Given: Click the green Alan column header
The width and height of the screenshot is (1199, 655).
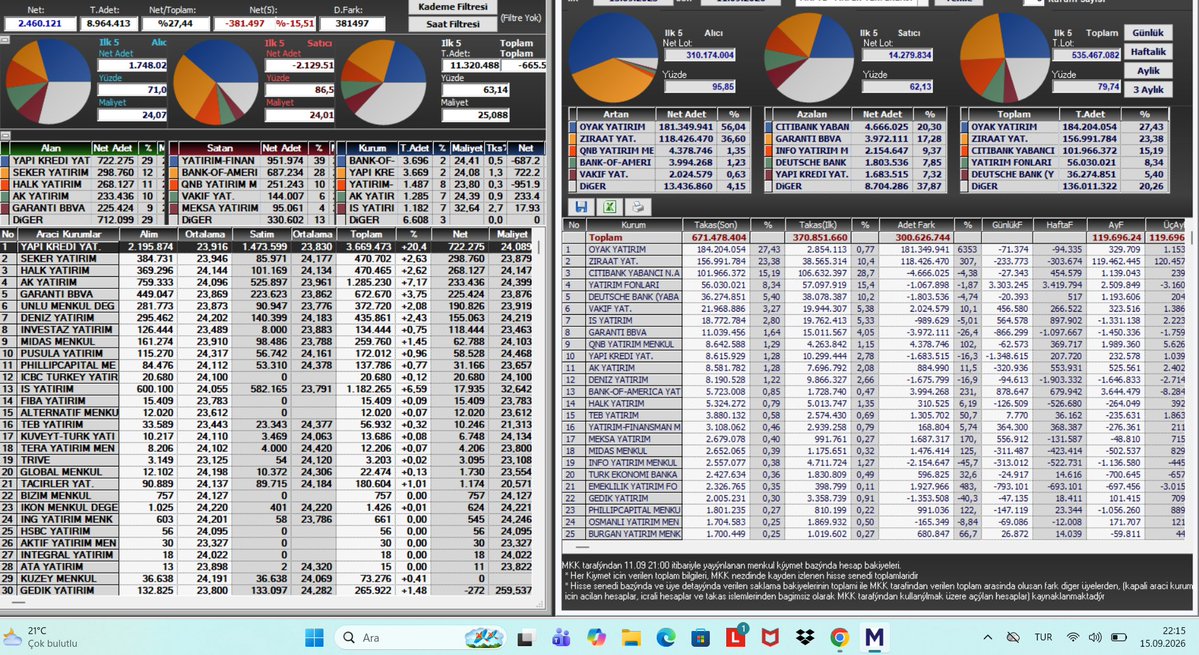Looking at the screenshot, I should pyautogui.click(x=50, y=148).
